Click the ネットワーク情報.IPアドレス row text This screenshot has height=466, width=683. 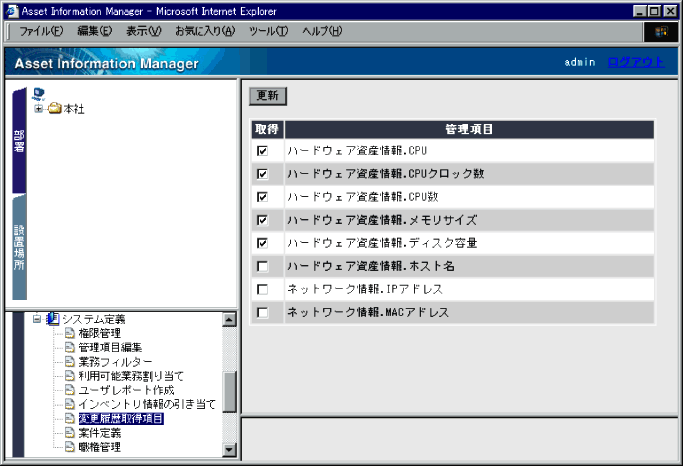(x=365, y=289)
